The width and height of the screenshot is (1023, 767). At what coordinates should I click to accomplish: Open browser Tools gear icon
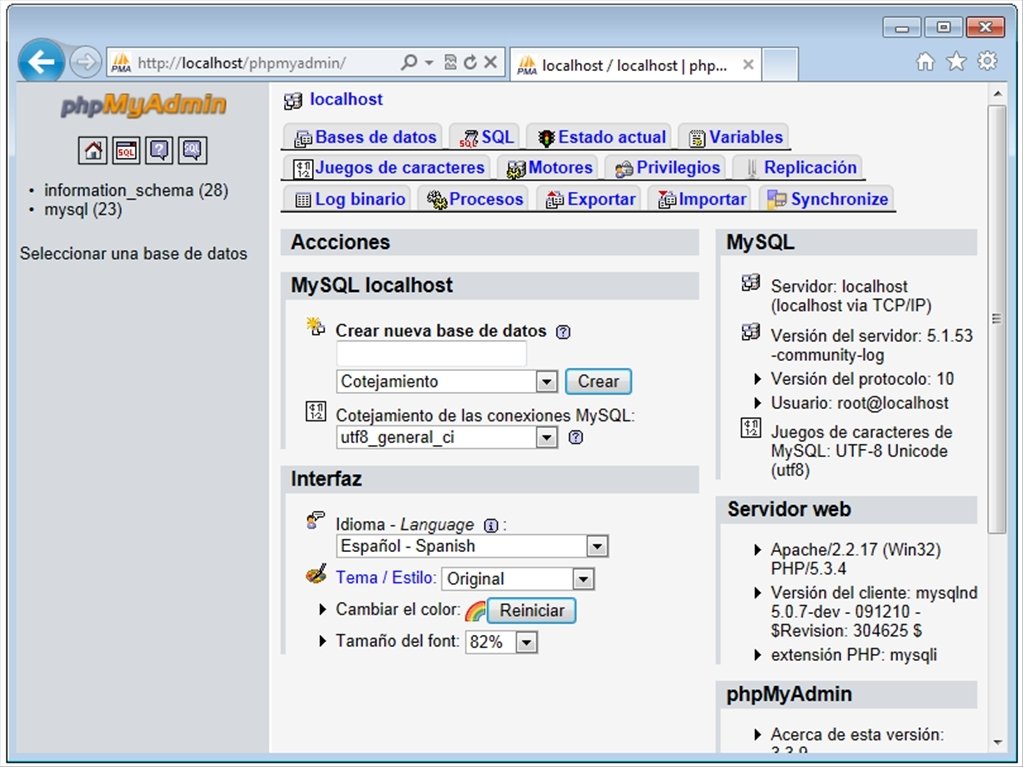[x=988, y=61]
